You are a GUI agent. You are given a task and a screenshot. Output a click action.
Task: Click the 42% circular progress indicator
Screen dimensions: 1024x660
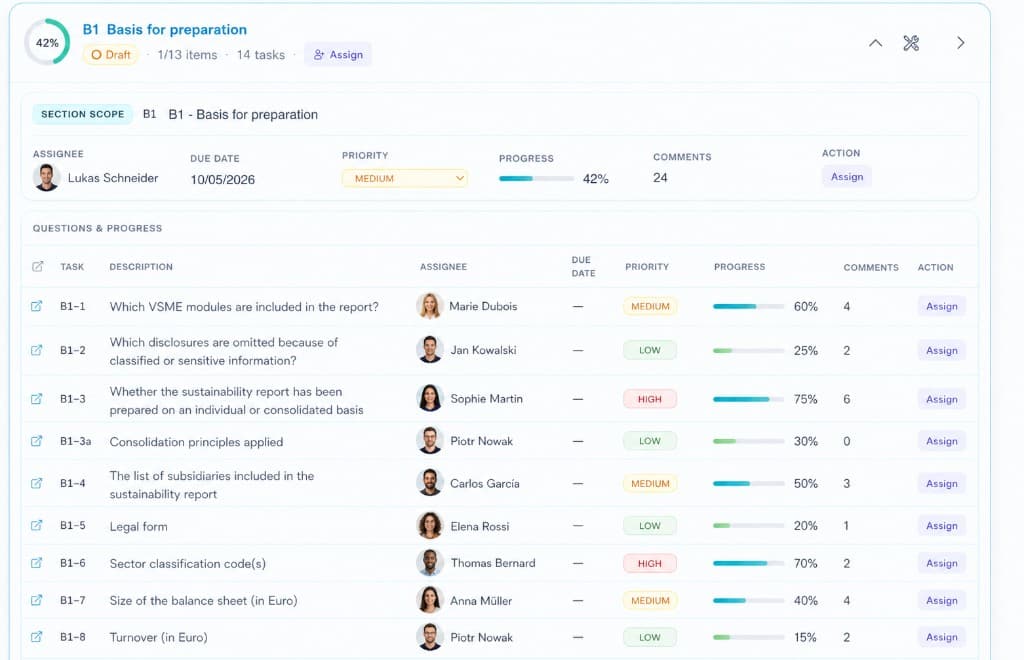pos(47,43)
